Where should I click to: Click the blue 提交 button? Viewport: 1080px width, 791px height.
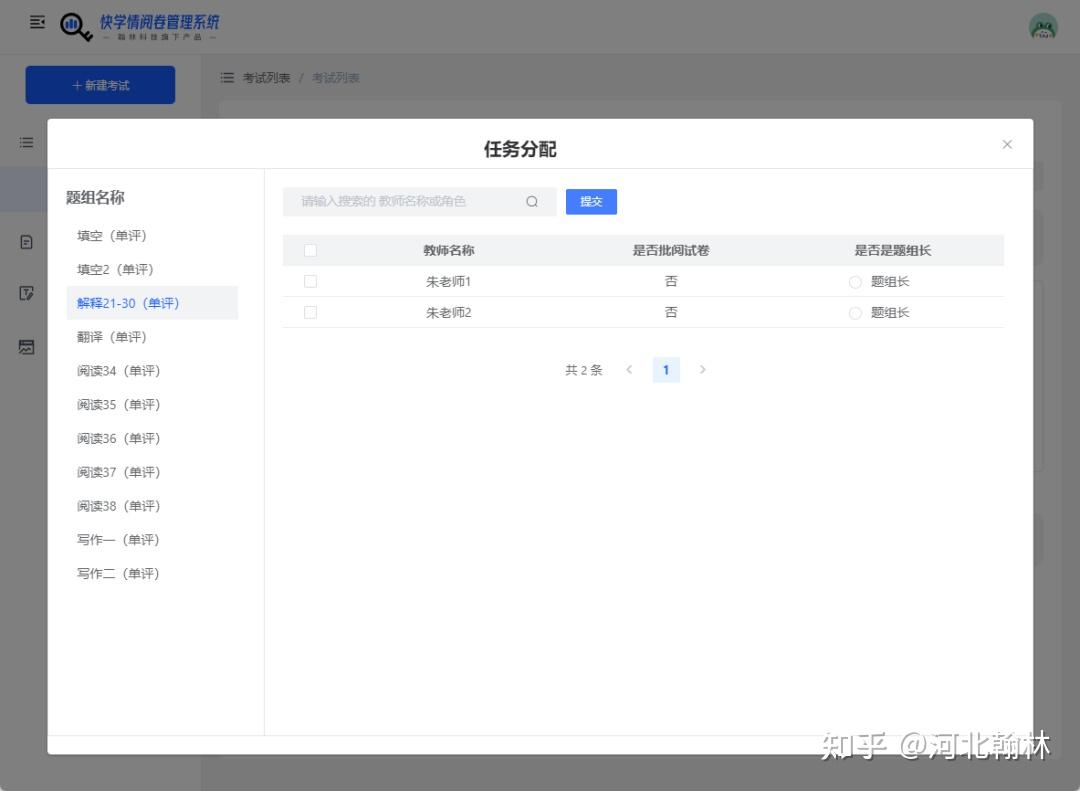coord(591,202)
